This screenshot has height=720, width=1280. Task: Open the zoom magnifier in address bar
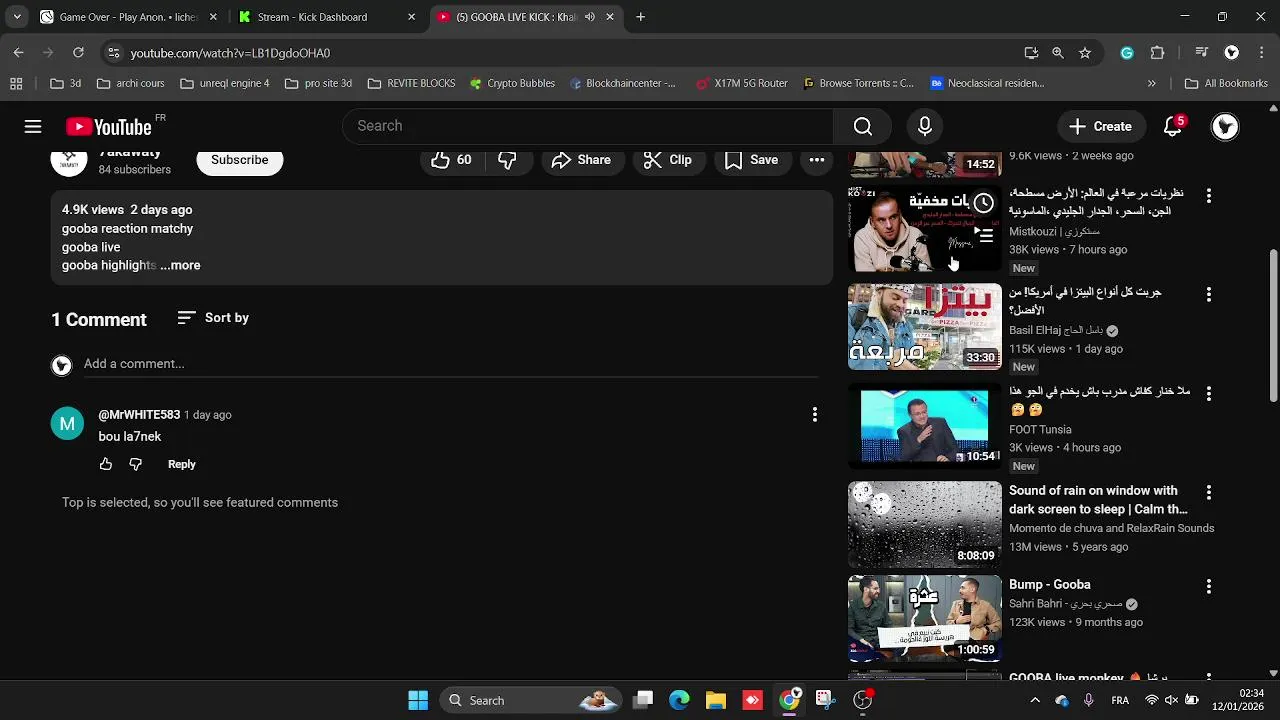coord(1058,53)
